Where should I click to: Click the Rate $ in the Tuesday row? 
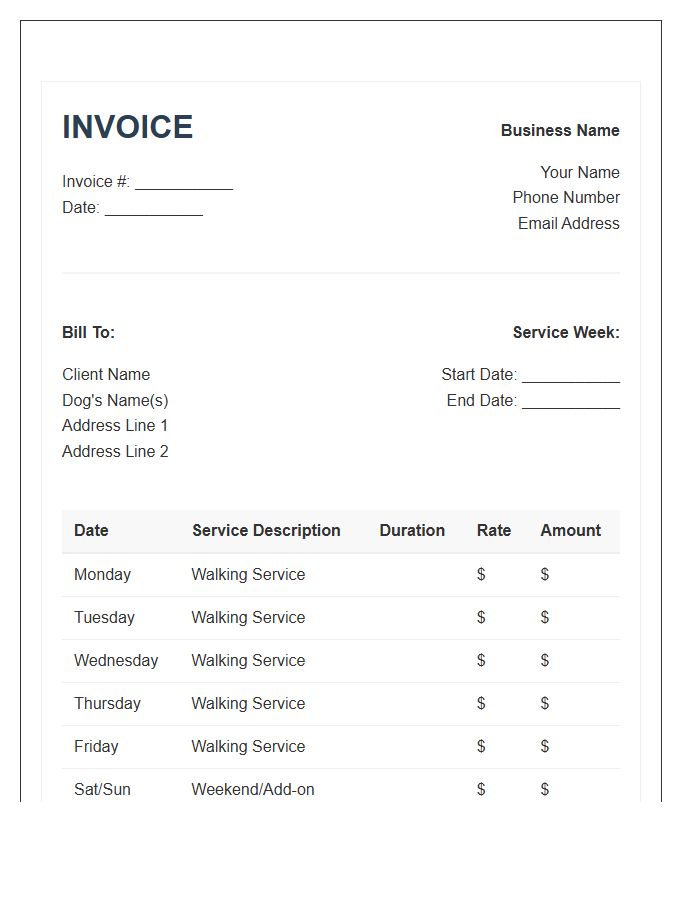point(481,618)
